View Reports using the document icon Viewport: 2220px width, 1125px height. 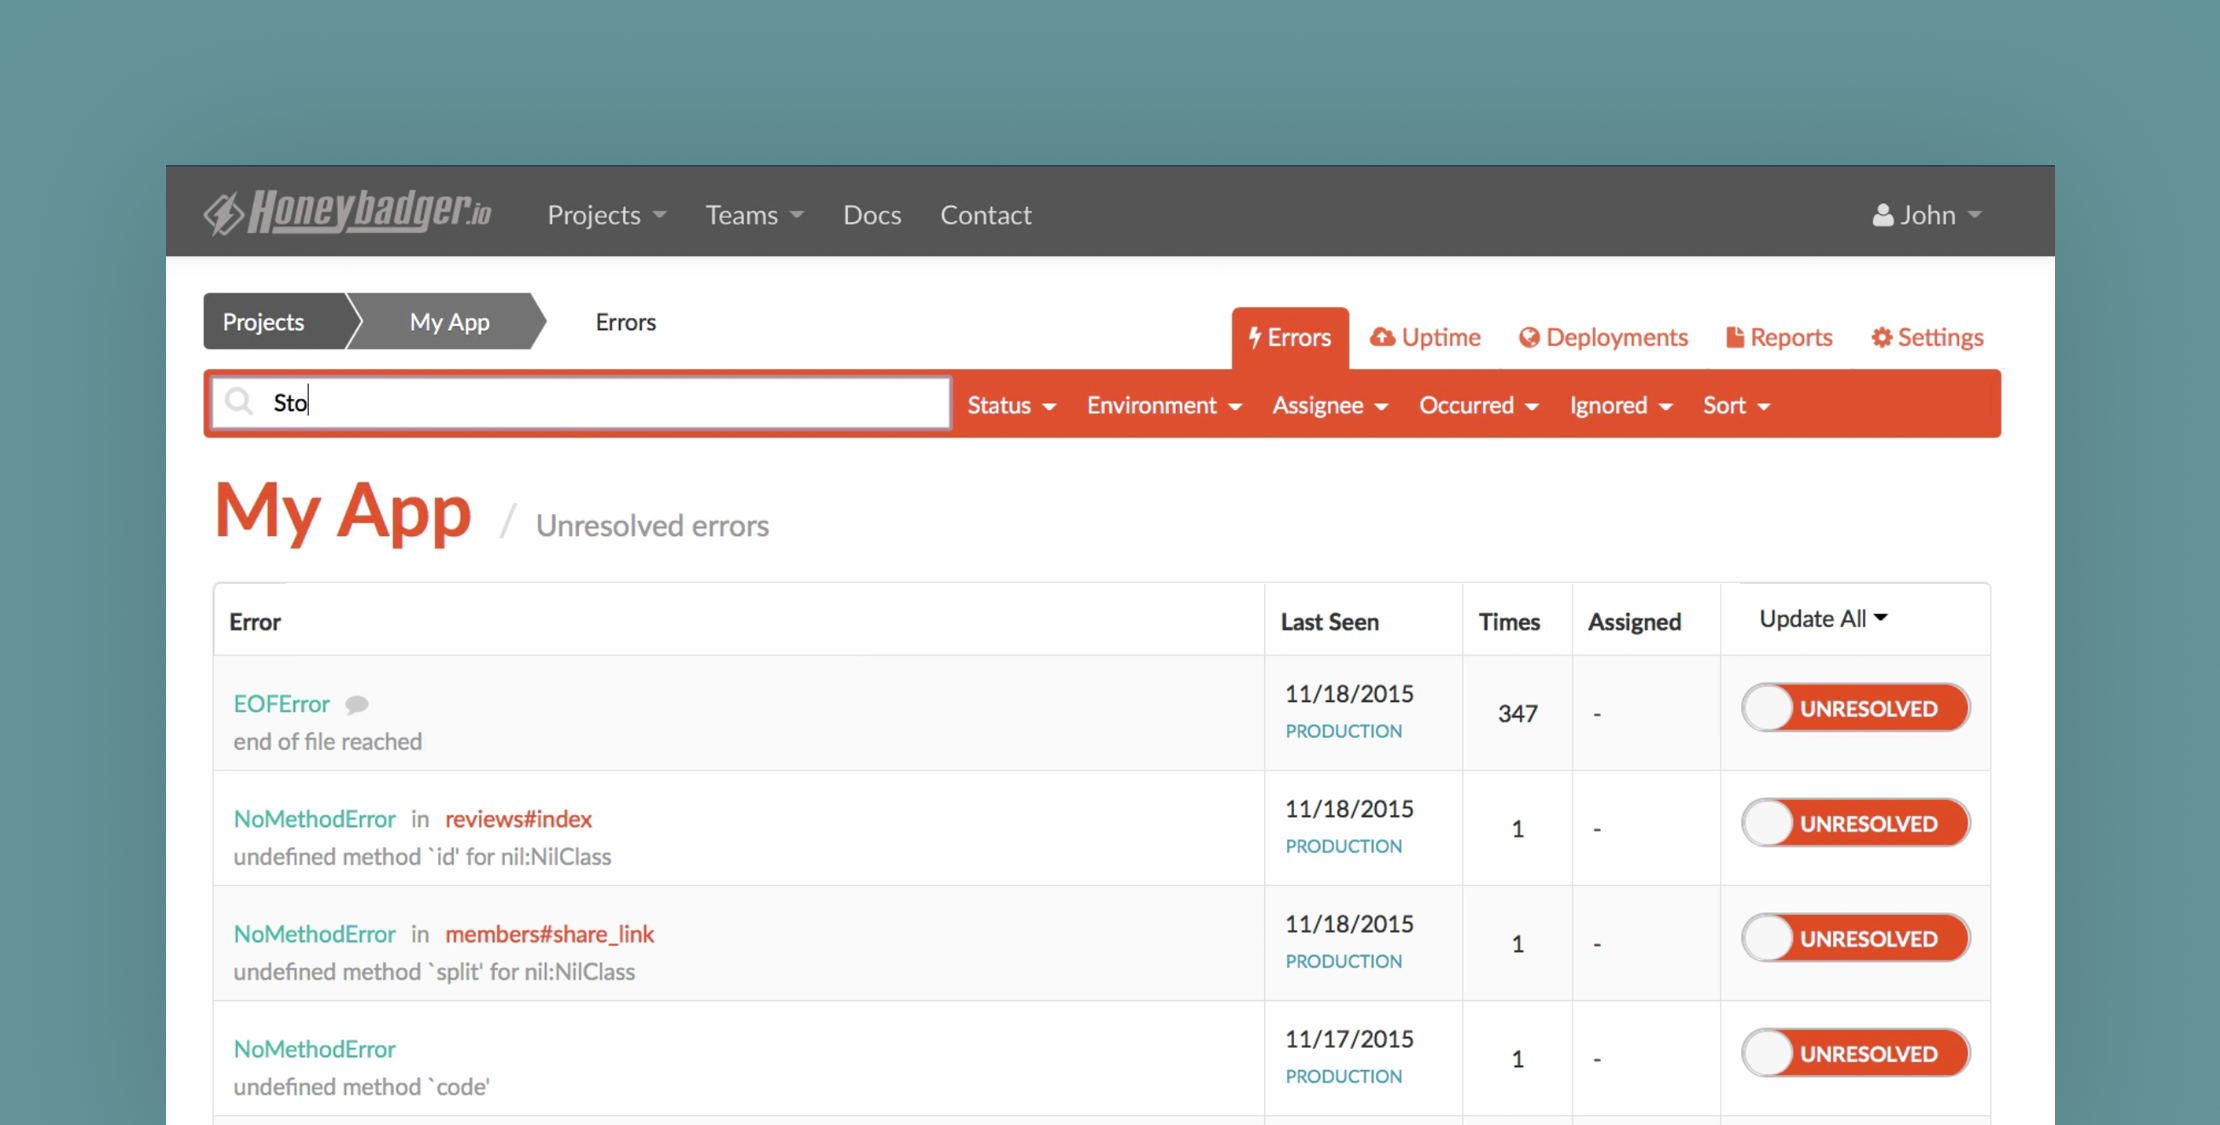(x=1734, y=337)
